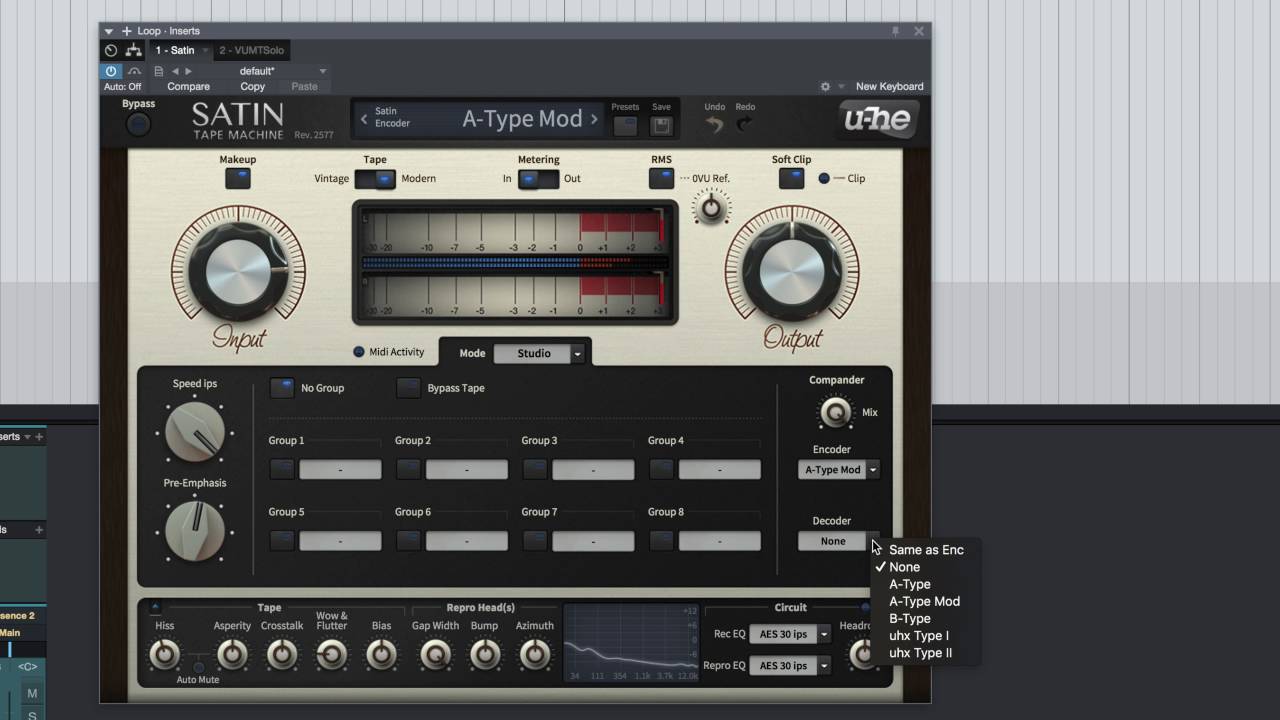The width and height of the screenshot is (1280, 720).
Task: Click the Hiss knob
Action: (165, 655)
